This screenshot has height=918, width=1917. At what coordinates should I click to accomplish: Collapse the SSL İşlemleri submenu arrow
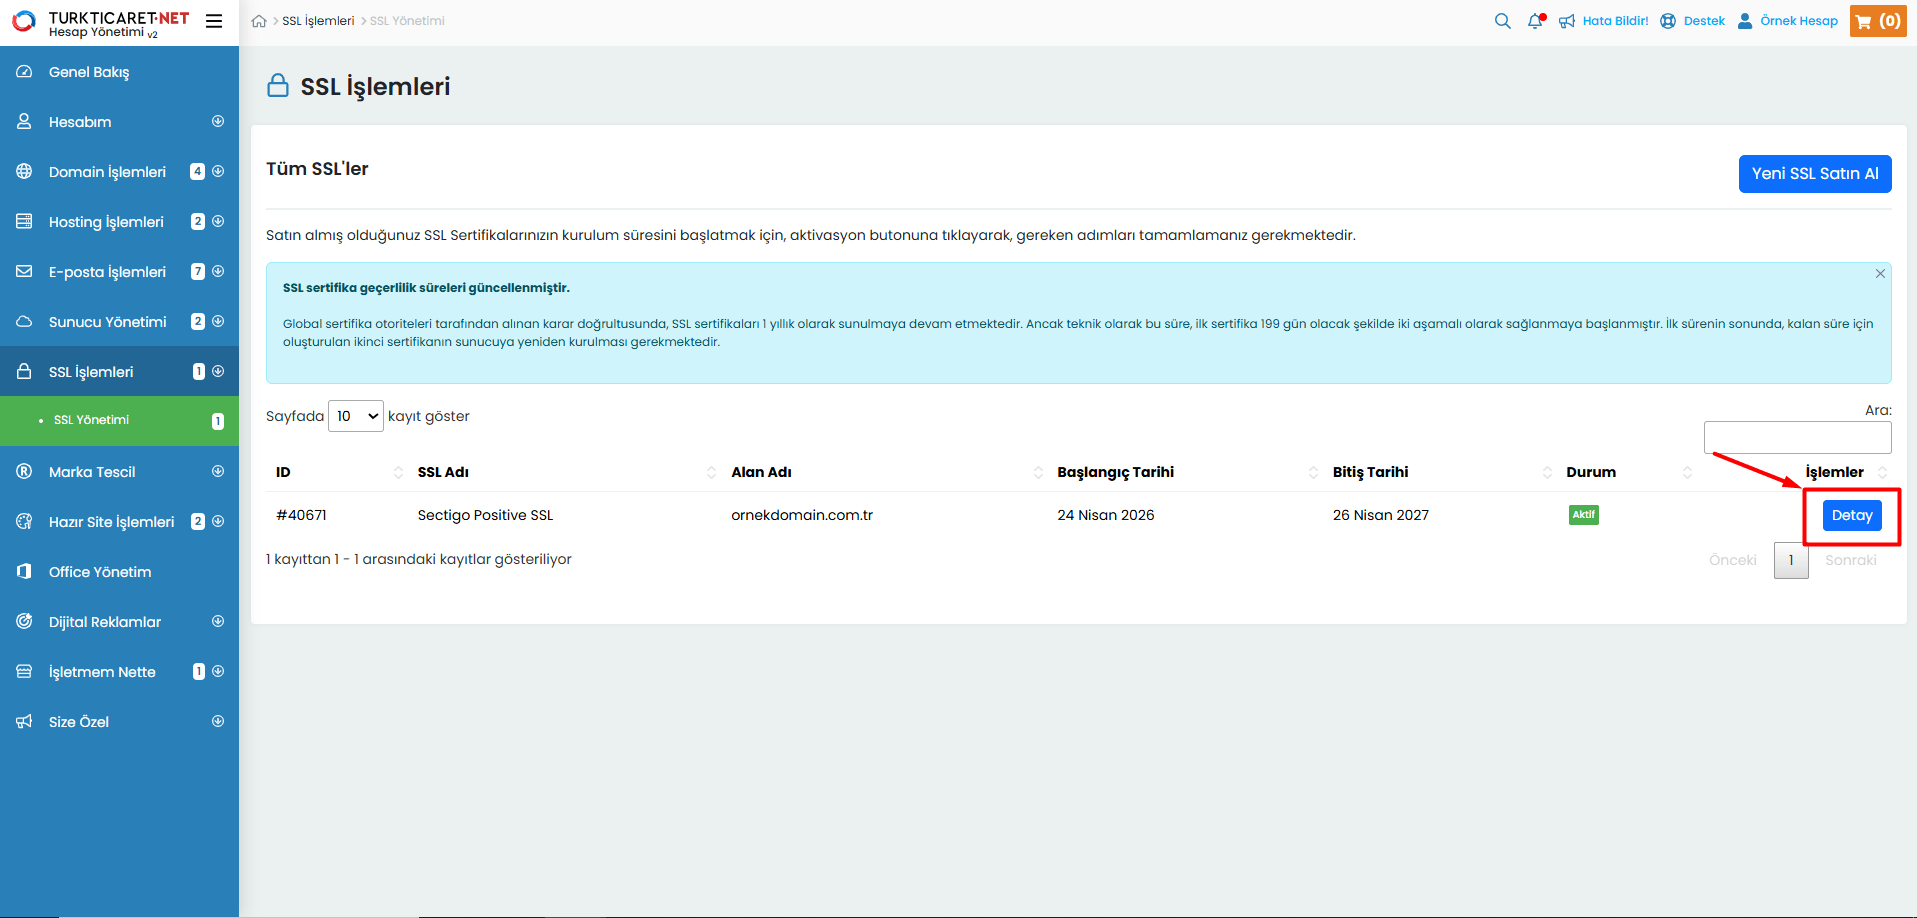click(218, 371)
